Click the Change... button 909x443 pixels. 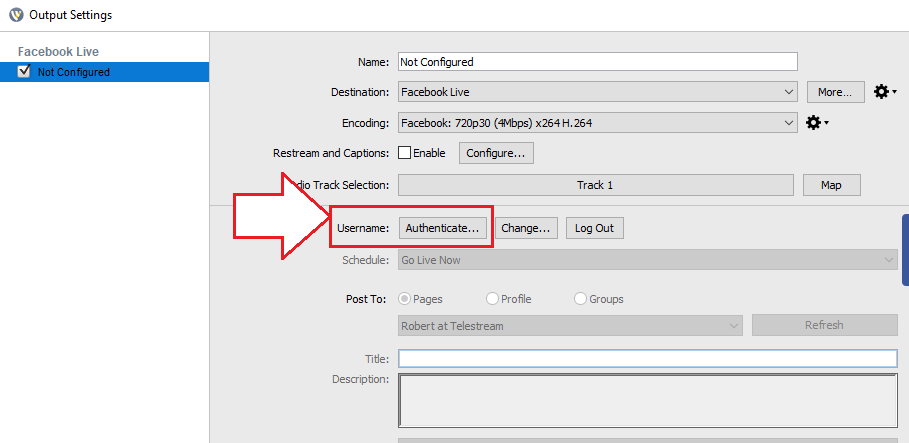tap(526, 228)
